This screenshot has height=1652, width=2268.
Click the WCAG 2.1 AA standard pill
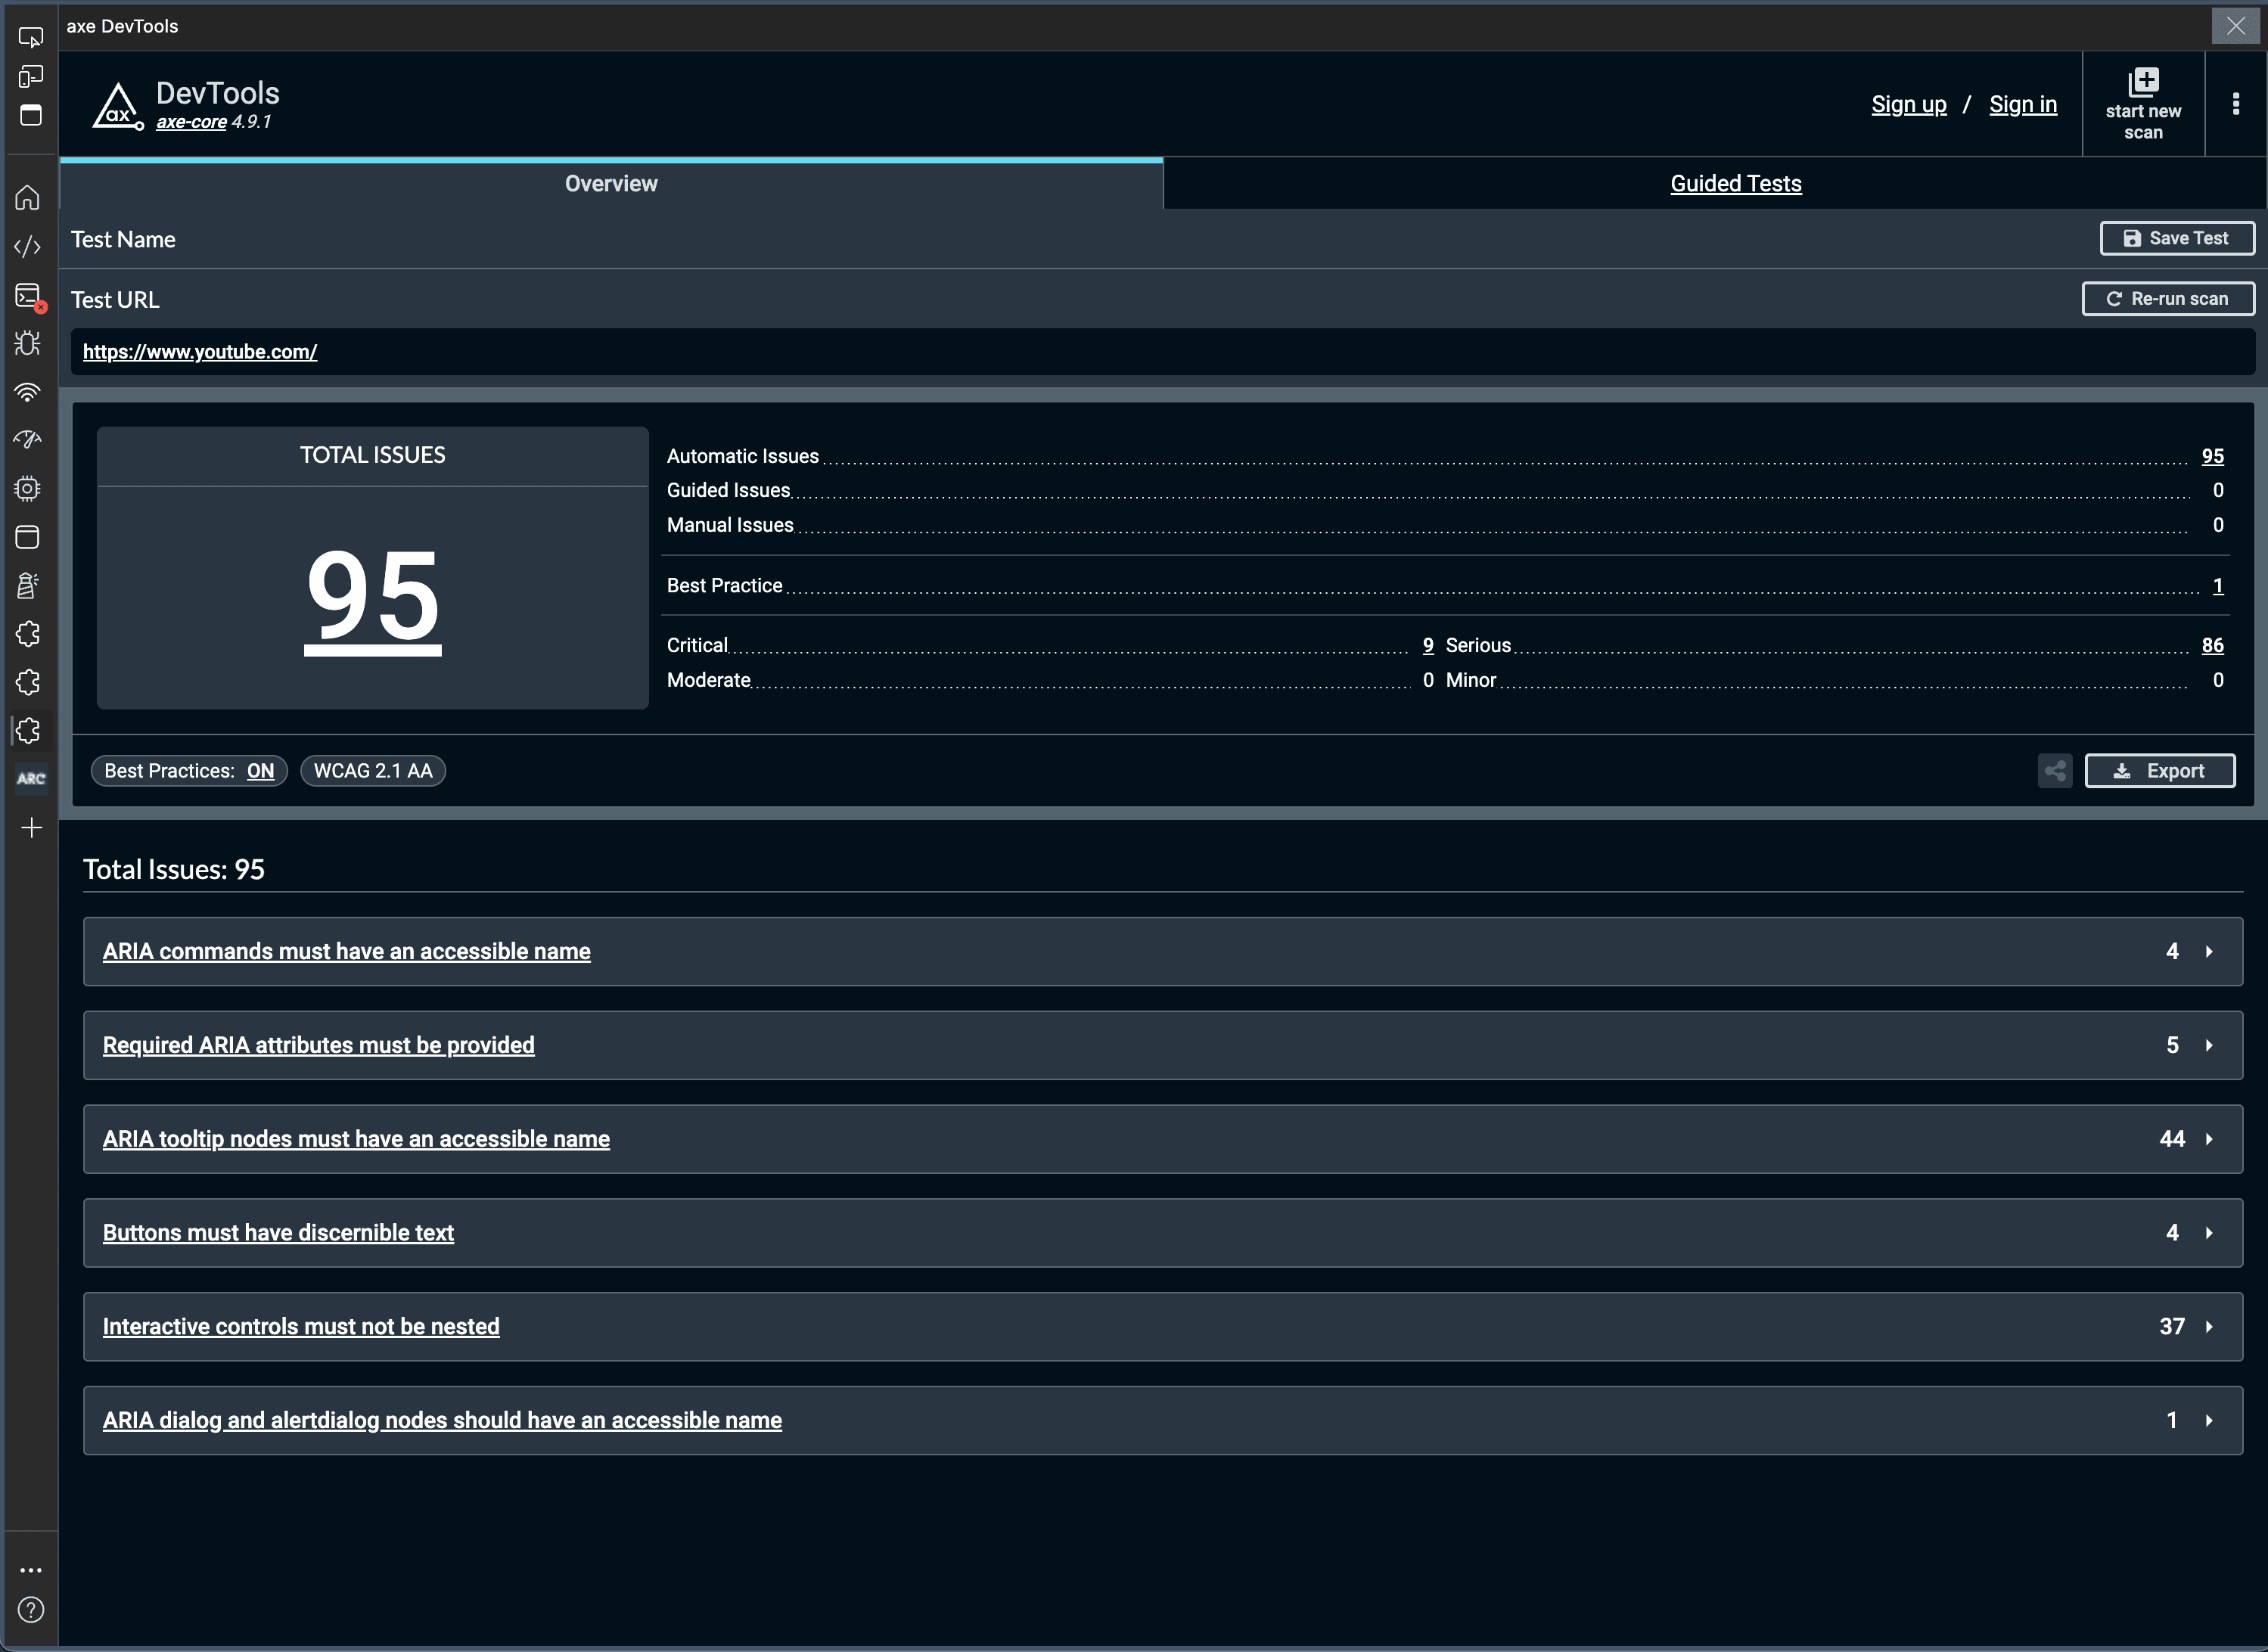pyautogui.click(x=373, y=771)
